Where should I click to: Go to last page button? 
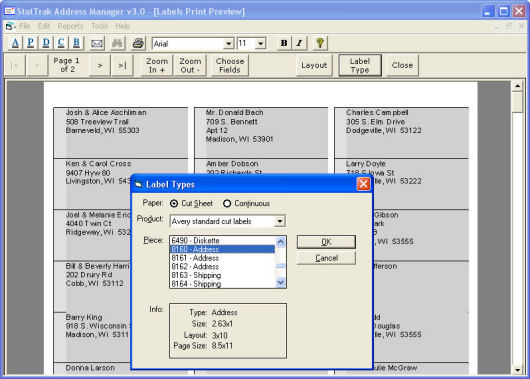pos(122,65)
